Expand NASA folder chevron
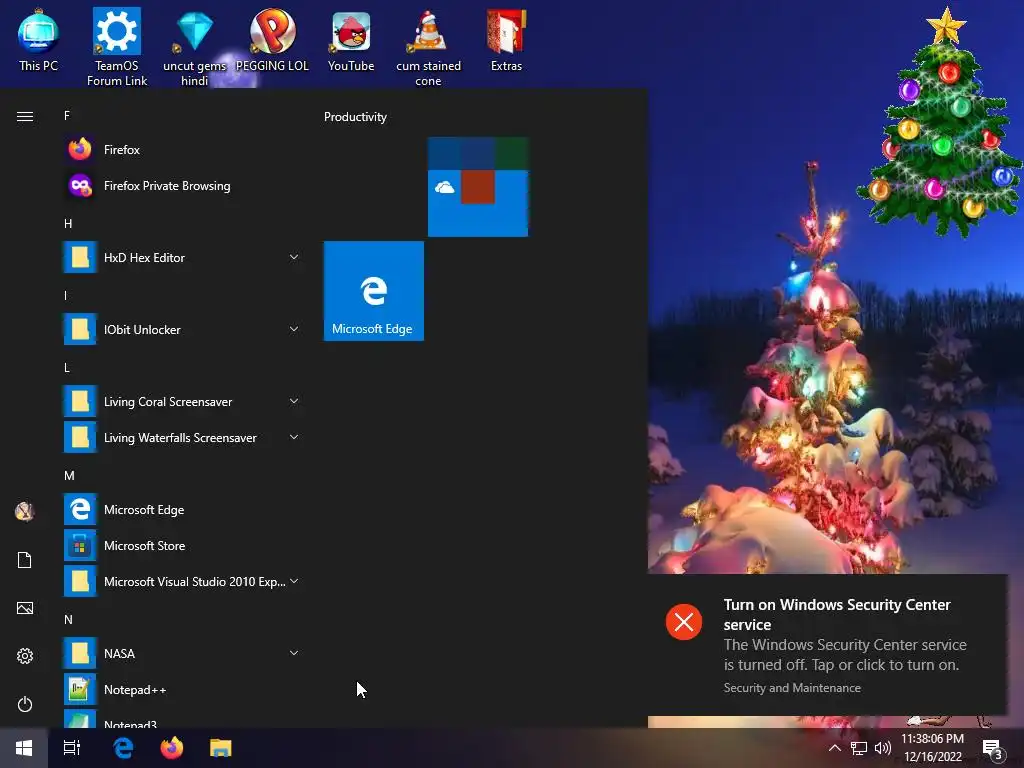The width and height of the screenshot is (1024, 768). pyautogui.click(x=294, y=653)
